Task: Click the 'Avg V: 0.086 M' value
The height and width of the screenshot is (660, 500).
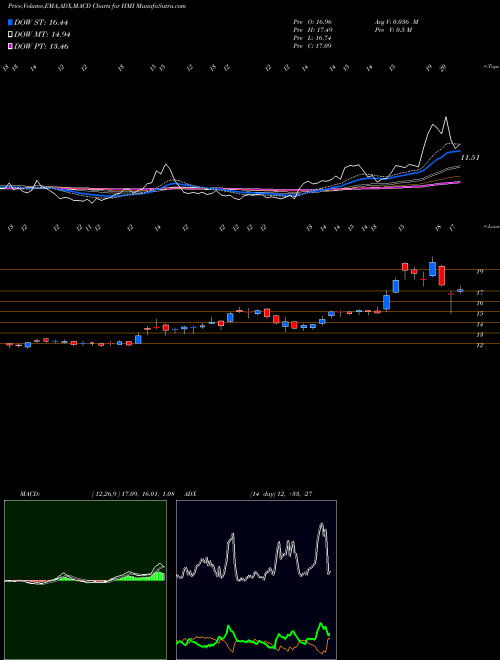Action: point(396,22)
